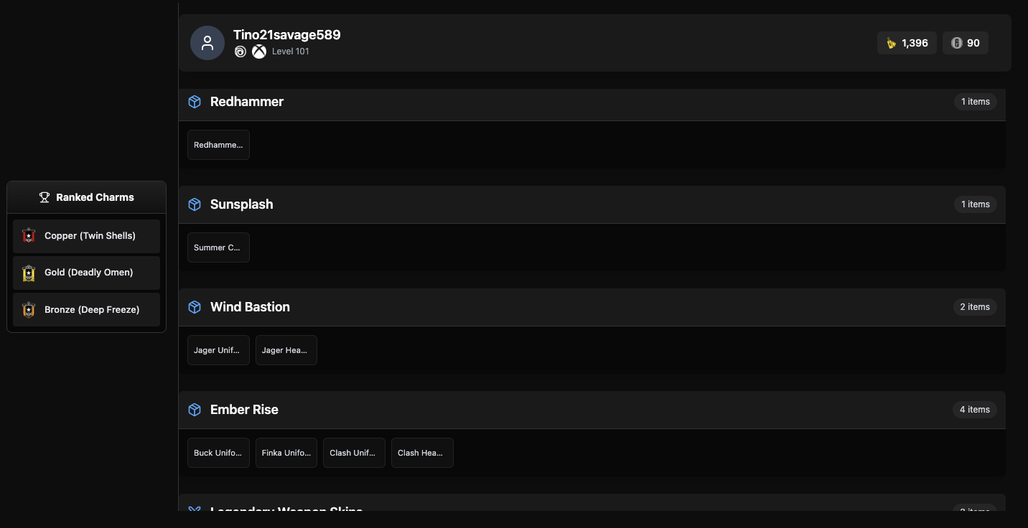Click the 1,396 renown currency badge
Viewport: 1028px width, 528px height.
[x=907, y=43]
